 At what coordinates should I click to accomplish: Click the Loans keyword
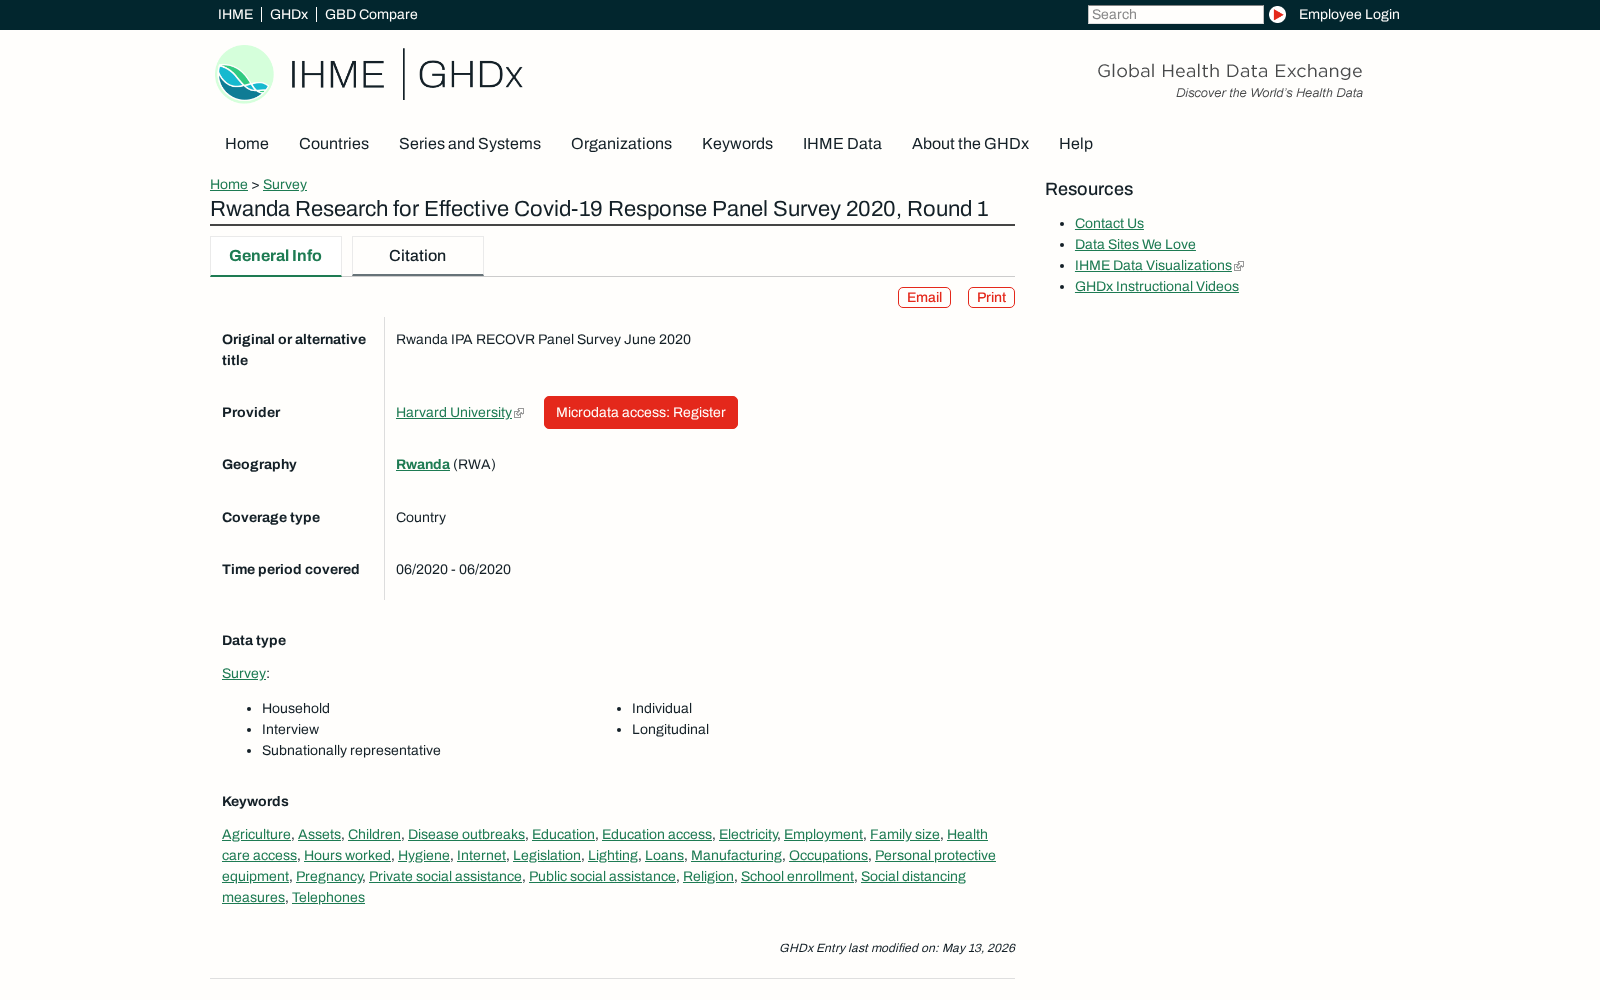click(x=664, y=856)
